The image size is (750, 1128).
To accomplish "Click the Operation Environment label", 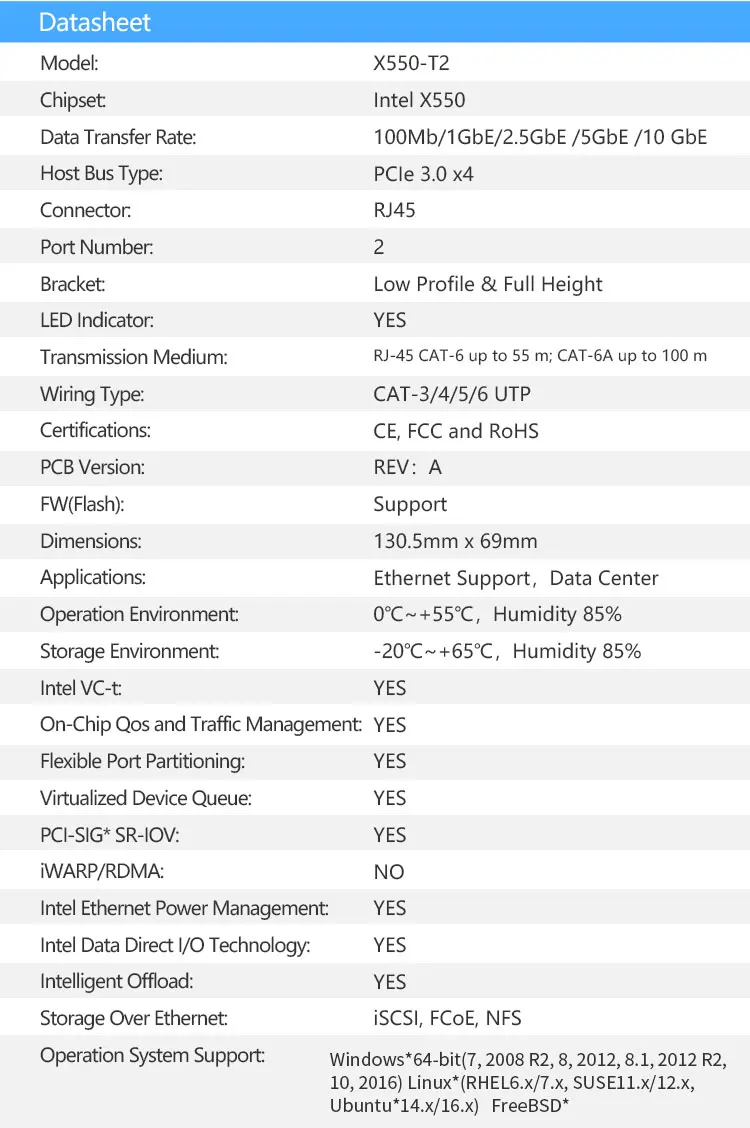I will tap(139, 614).
